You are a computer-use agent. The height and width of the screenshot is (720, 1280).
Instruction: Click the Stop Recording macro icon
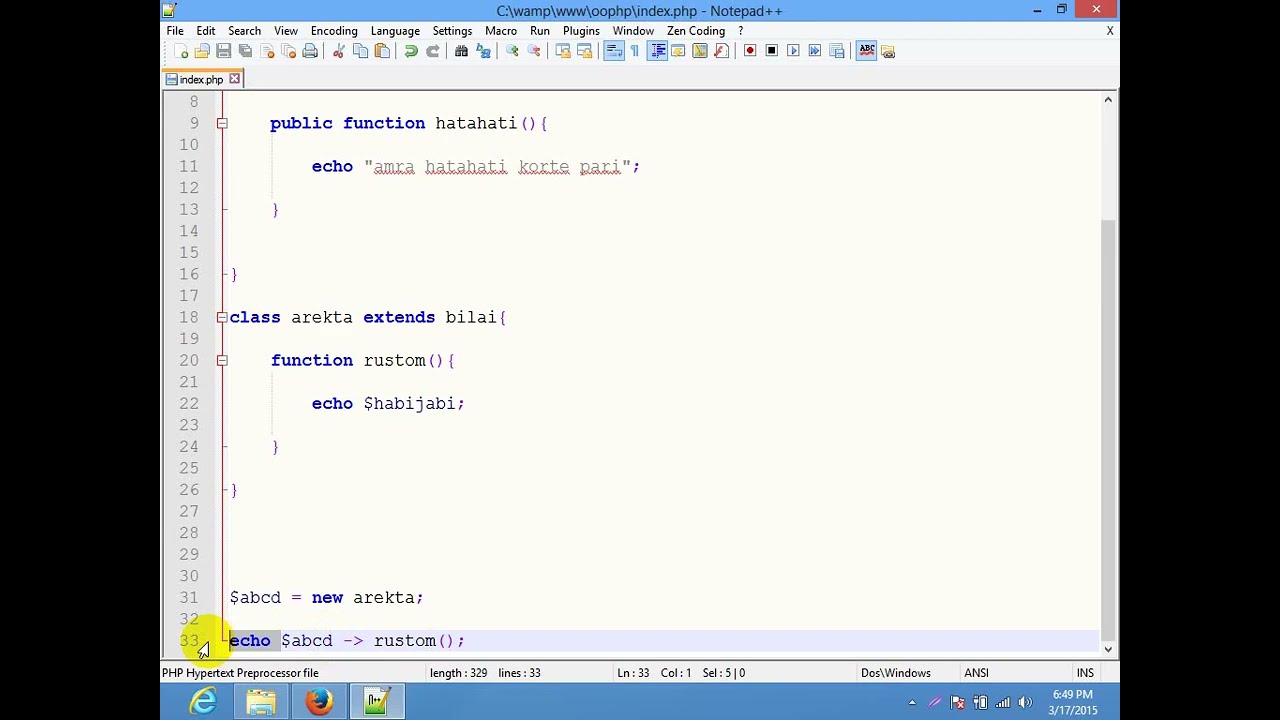pyautogui.click(x=771, y=51)
